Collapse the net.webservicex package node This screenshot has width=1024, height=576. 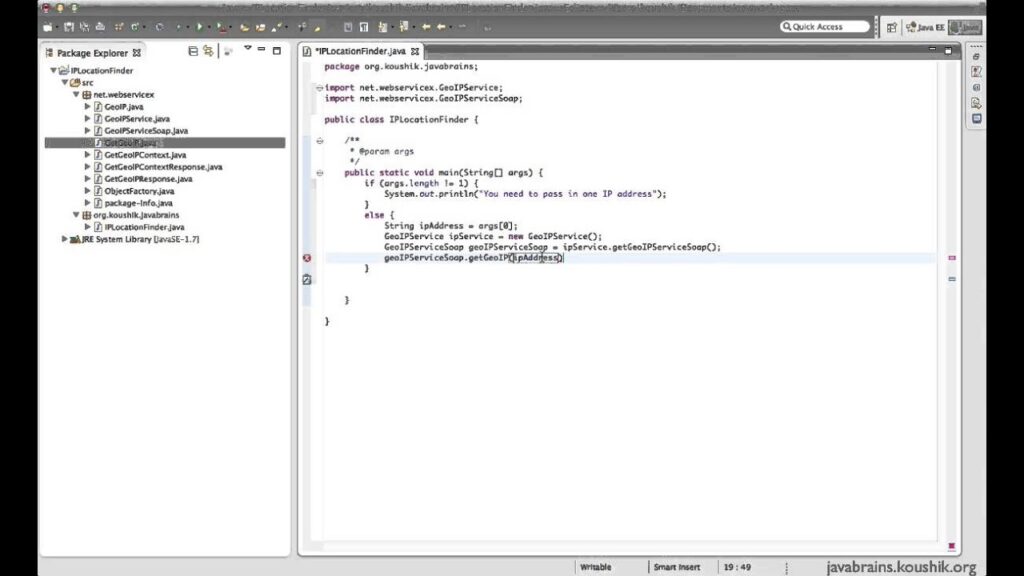click(x=78, y=94)
